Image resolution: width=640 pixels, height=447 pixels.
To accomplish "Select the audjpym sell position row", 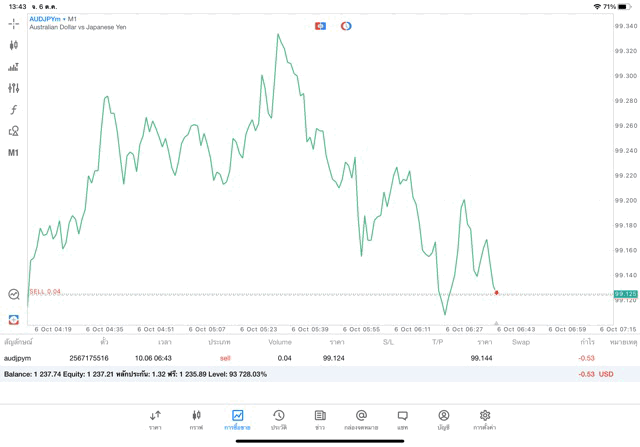I will click(x=300, y=358).
